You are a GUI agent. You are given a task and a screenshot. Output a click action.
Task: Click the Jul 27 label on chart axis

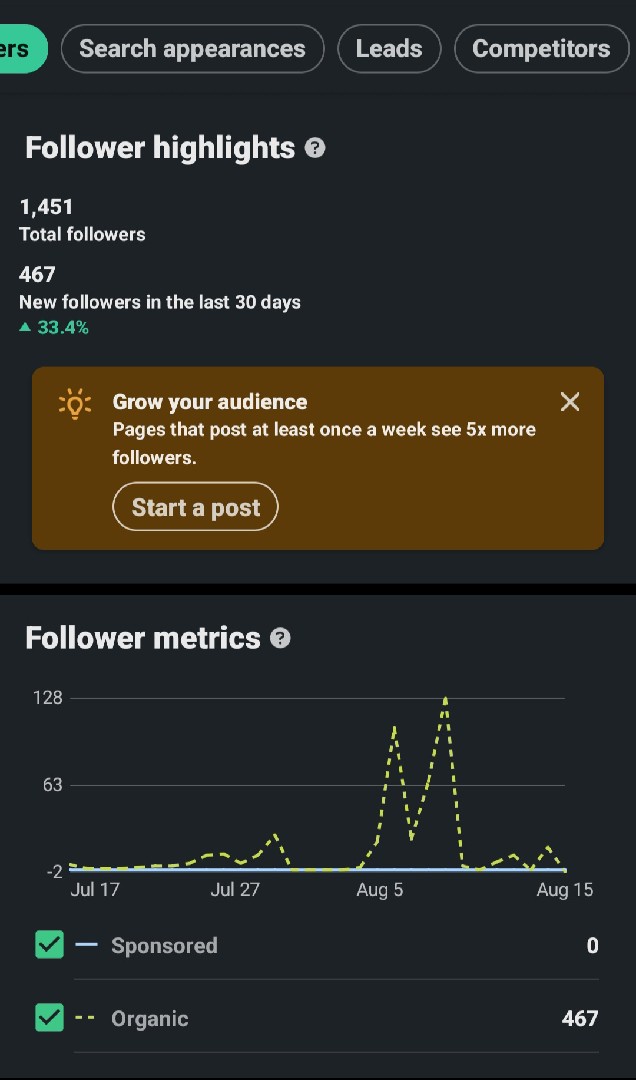tap(235, 890)
